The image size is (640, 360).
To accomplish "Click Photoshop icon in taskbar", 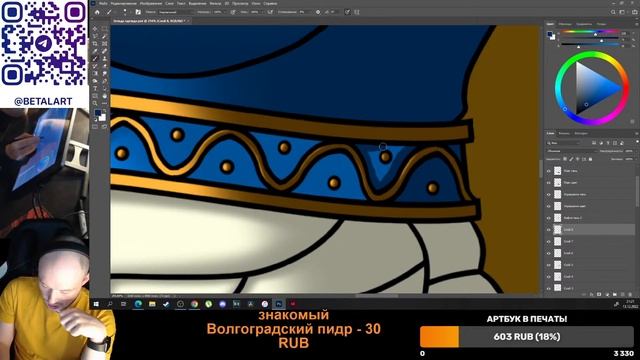I will pyautogui.click(x=279, y=304).
